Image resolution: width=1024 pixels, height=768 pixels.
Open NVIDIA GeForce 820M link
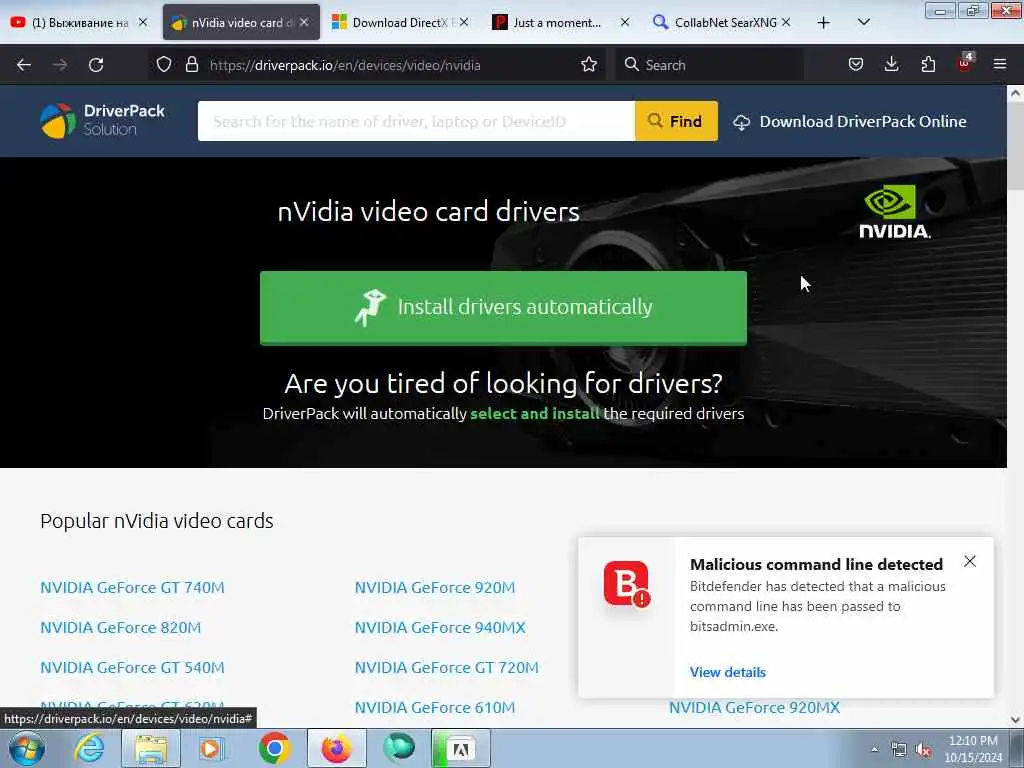point(121,628)
